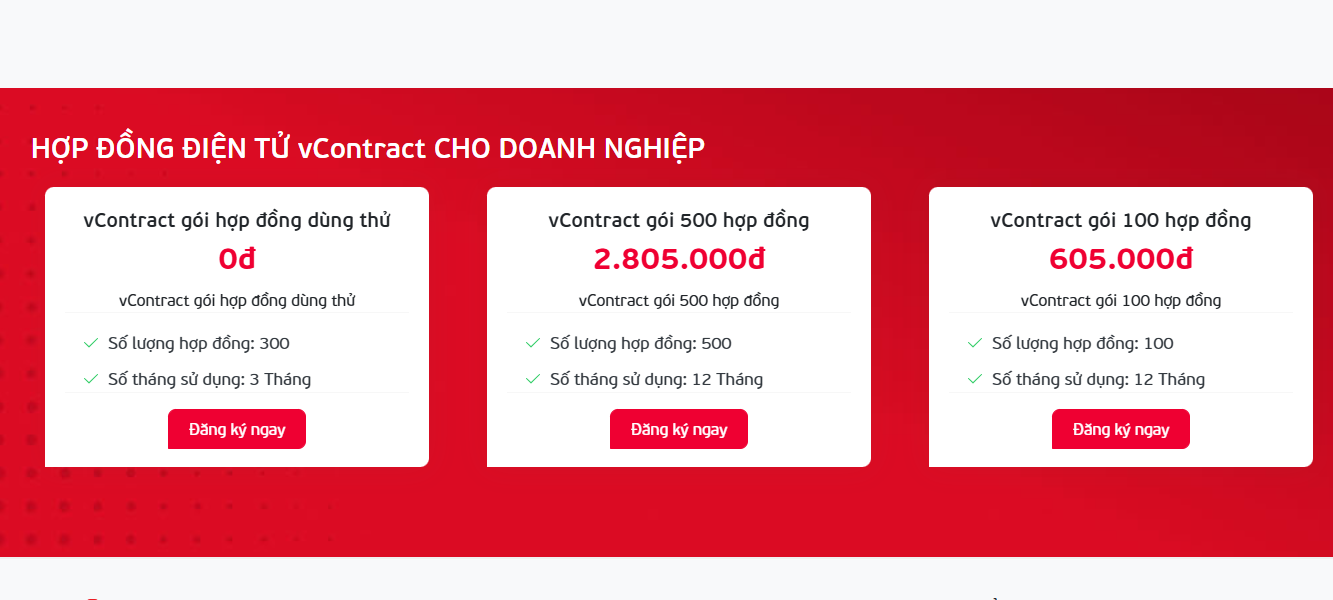
Task: Click Đăng ký ngay for 100-contract package
Action: pyautogui.click(x=1121, y=429)
